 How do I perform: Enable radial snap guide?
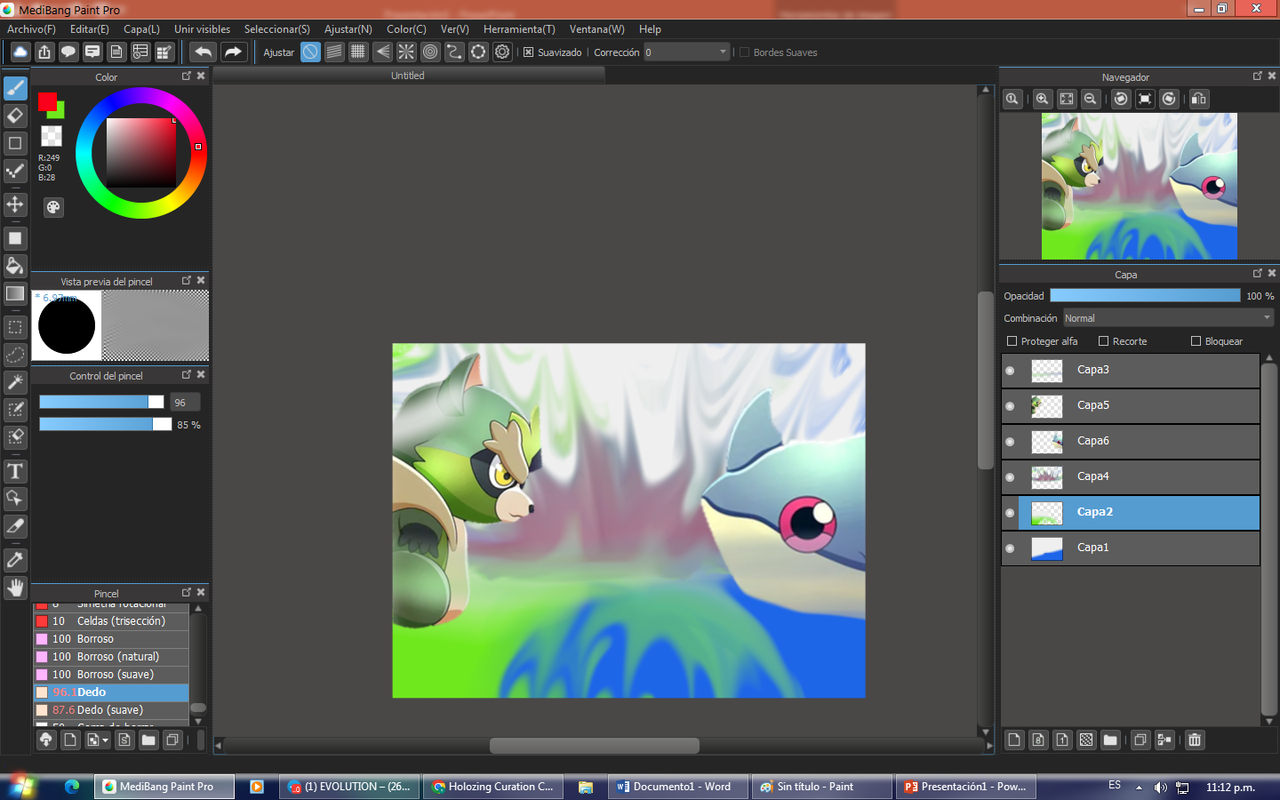tap(407, 52)
